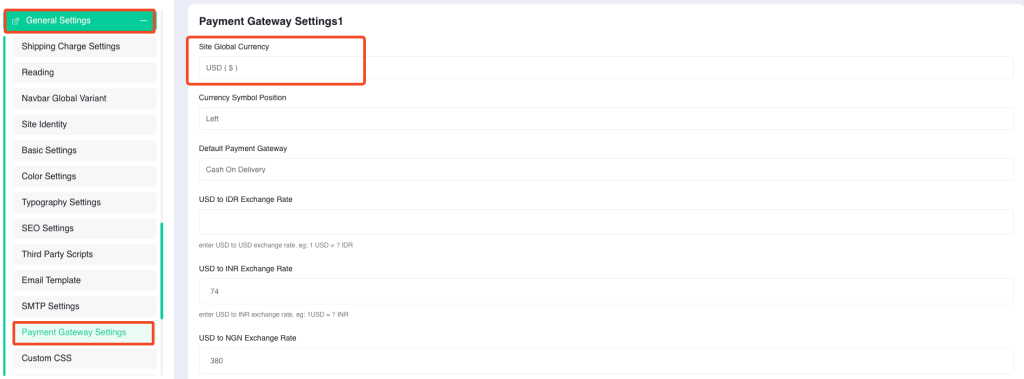Screen dimensions: 1024x379
Task: Click the USD to IDR Exchange Rate field
Action: [x=606, y=222]
